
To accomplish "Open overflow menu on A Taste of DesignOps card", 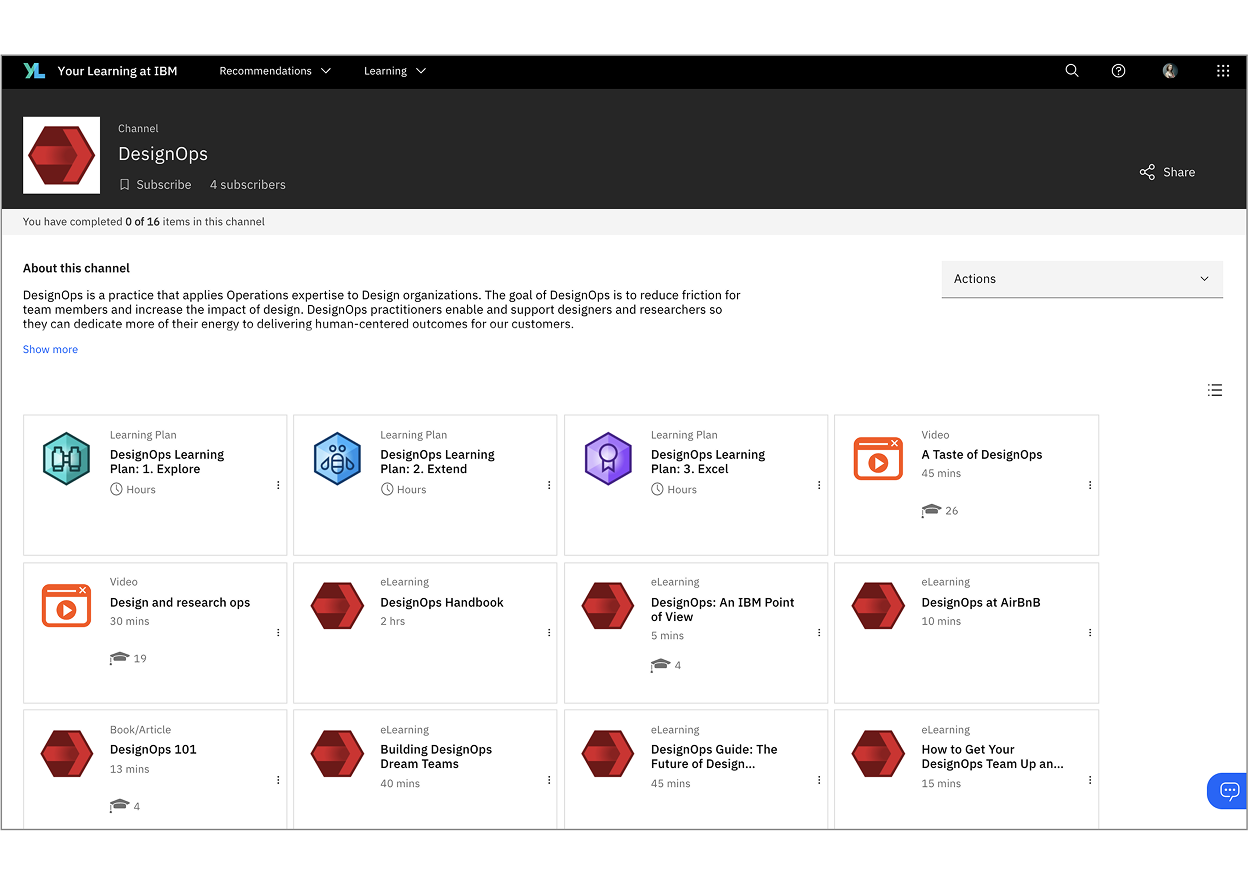I will click(x=1090, y=485).
